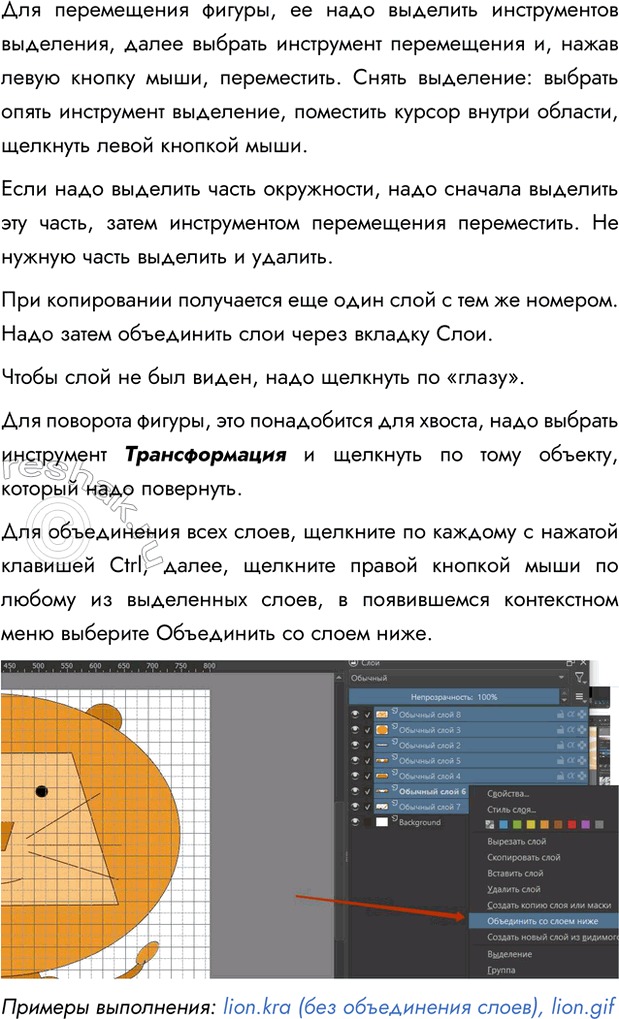Increase opacity with the stepper up arrow
The height and width of the screenshot is (1019, 619).
tap(564, 692)
